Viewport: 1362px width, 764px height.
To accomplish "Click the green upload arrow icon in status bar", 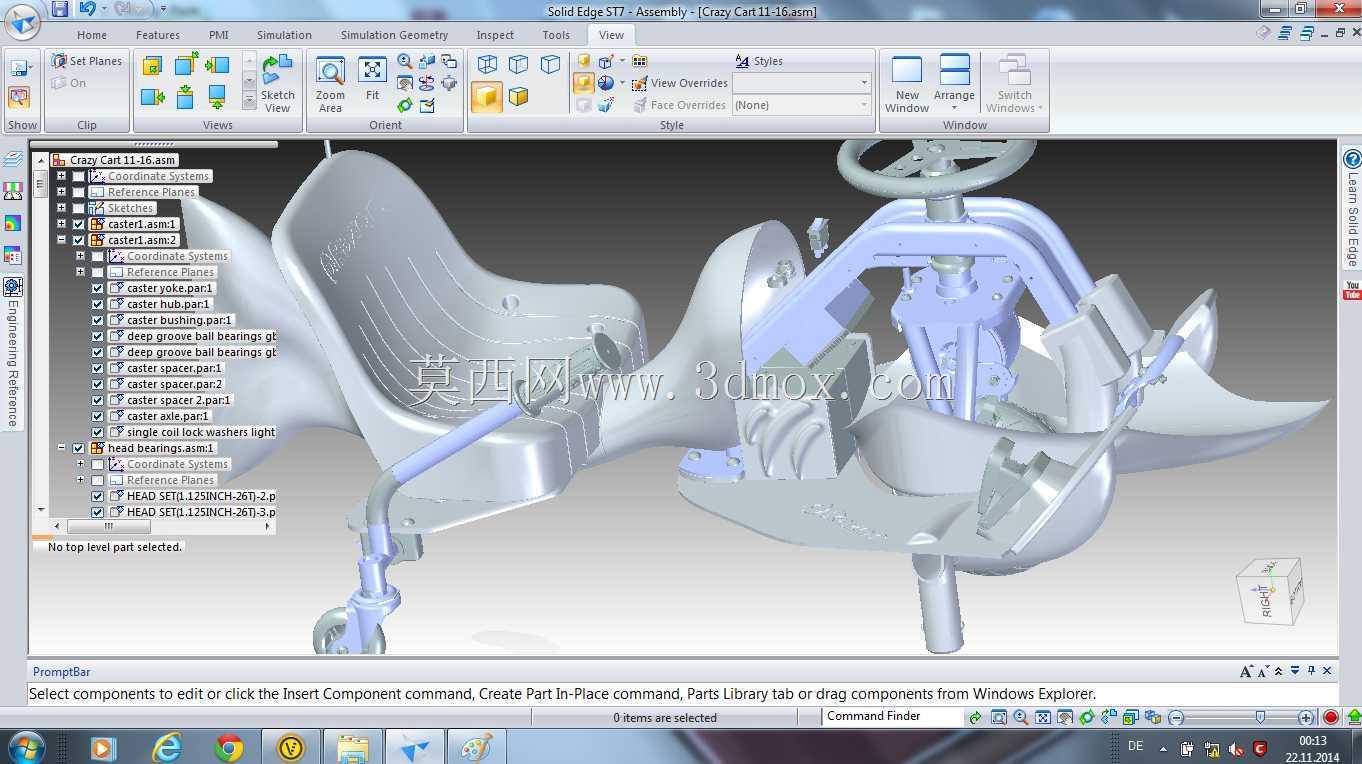I will pyautogui.click(x=1353, y=717).
